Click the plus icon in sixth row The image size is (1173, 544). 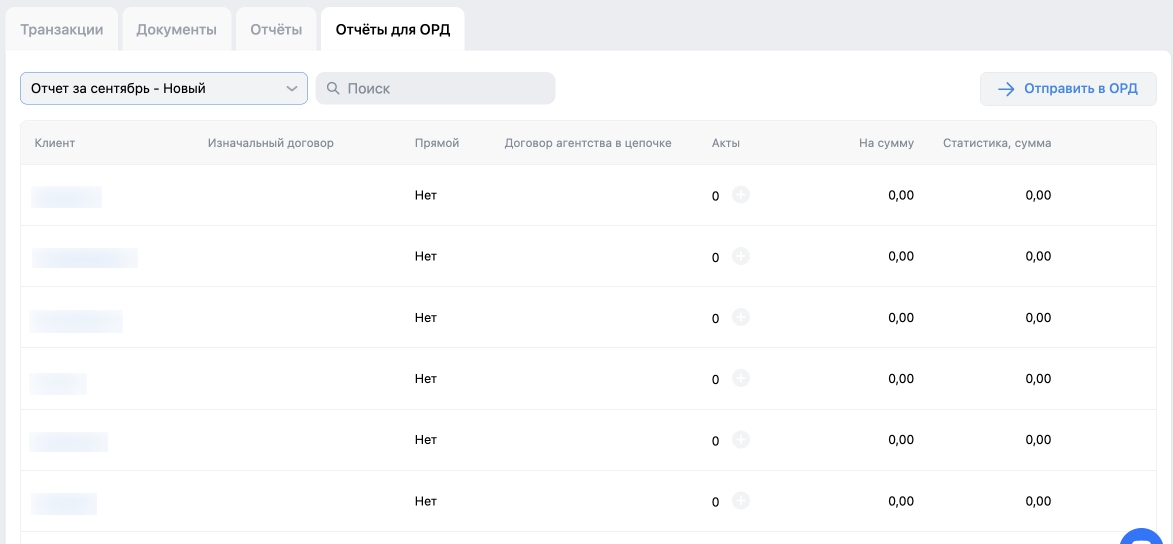741,500
